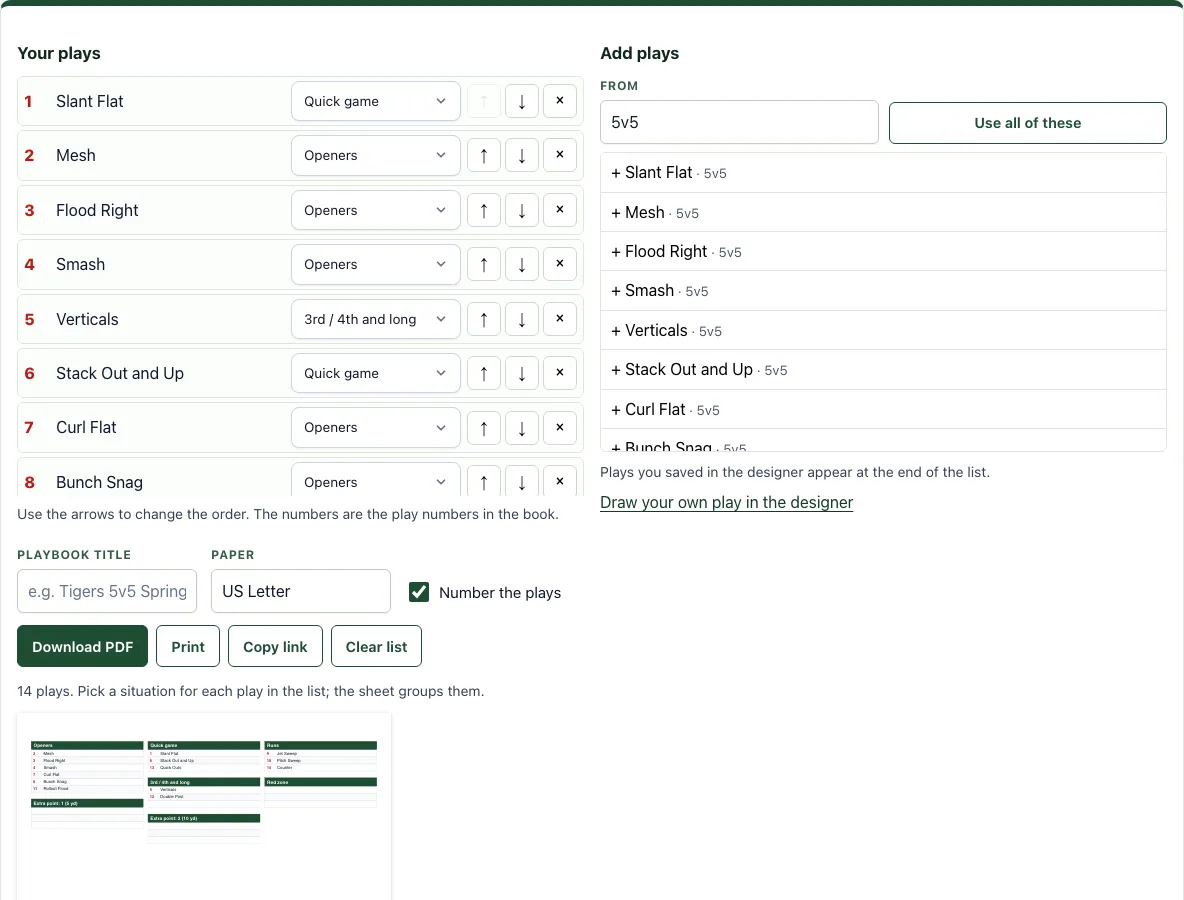Open situation dropdown for Mesh
Image resolution: width=1184 pixels, height=900 pixels.
(x=375, y=156)
